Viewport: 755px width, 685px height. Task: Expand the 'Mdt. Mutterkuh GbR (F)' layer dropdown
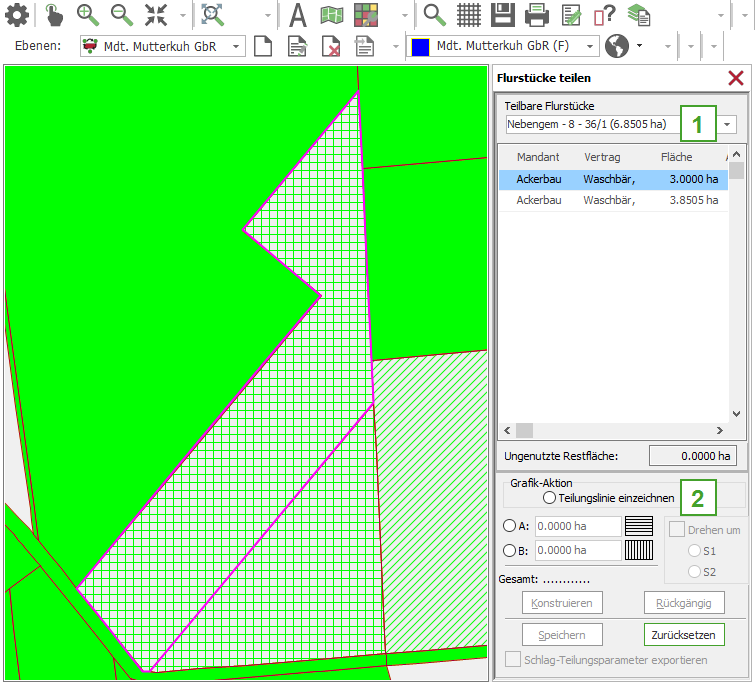(590, 46)
